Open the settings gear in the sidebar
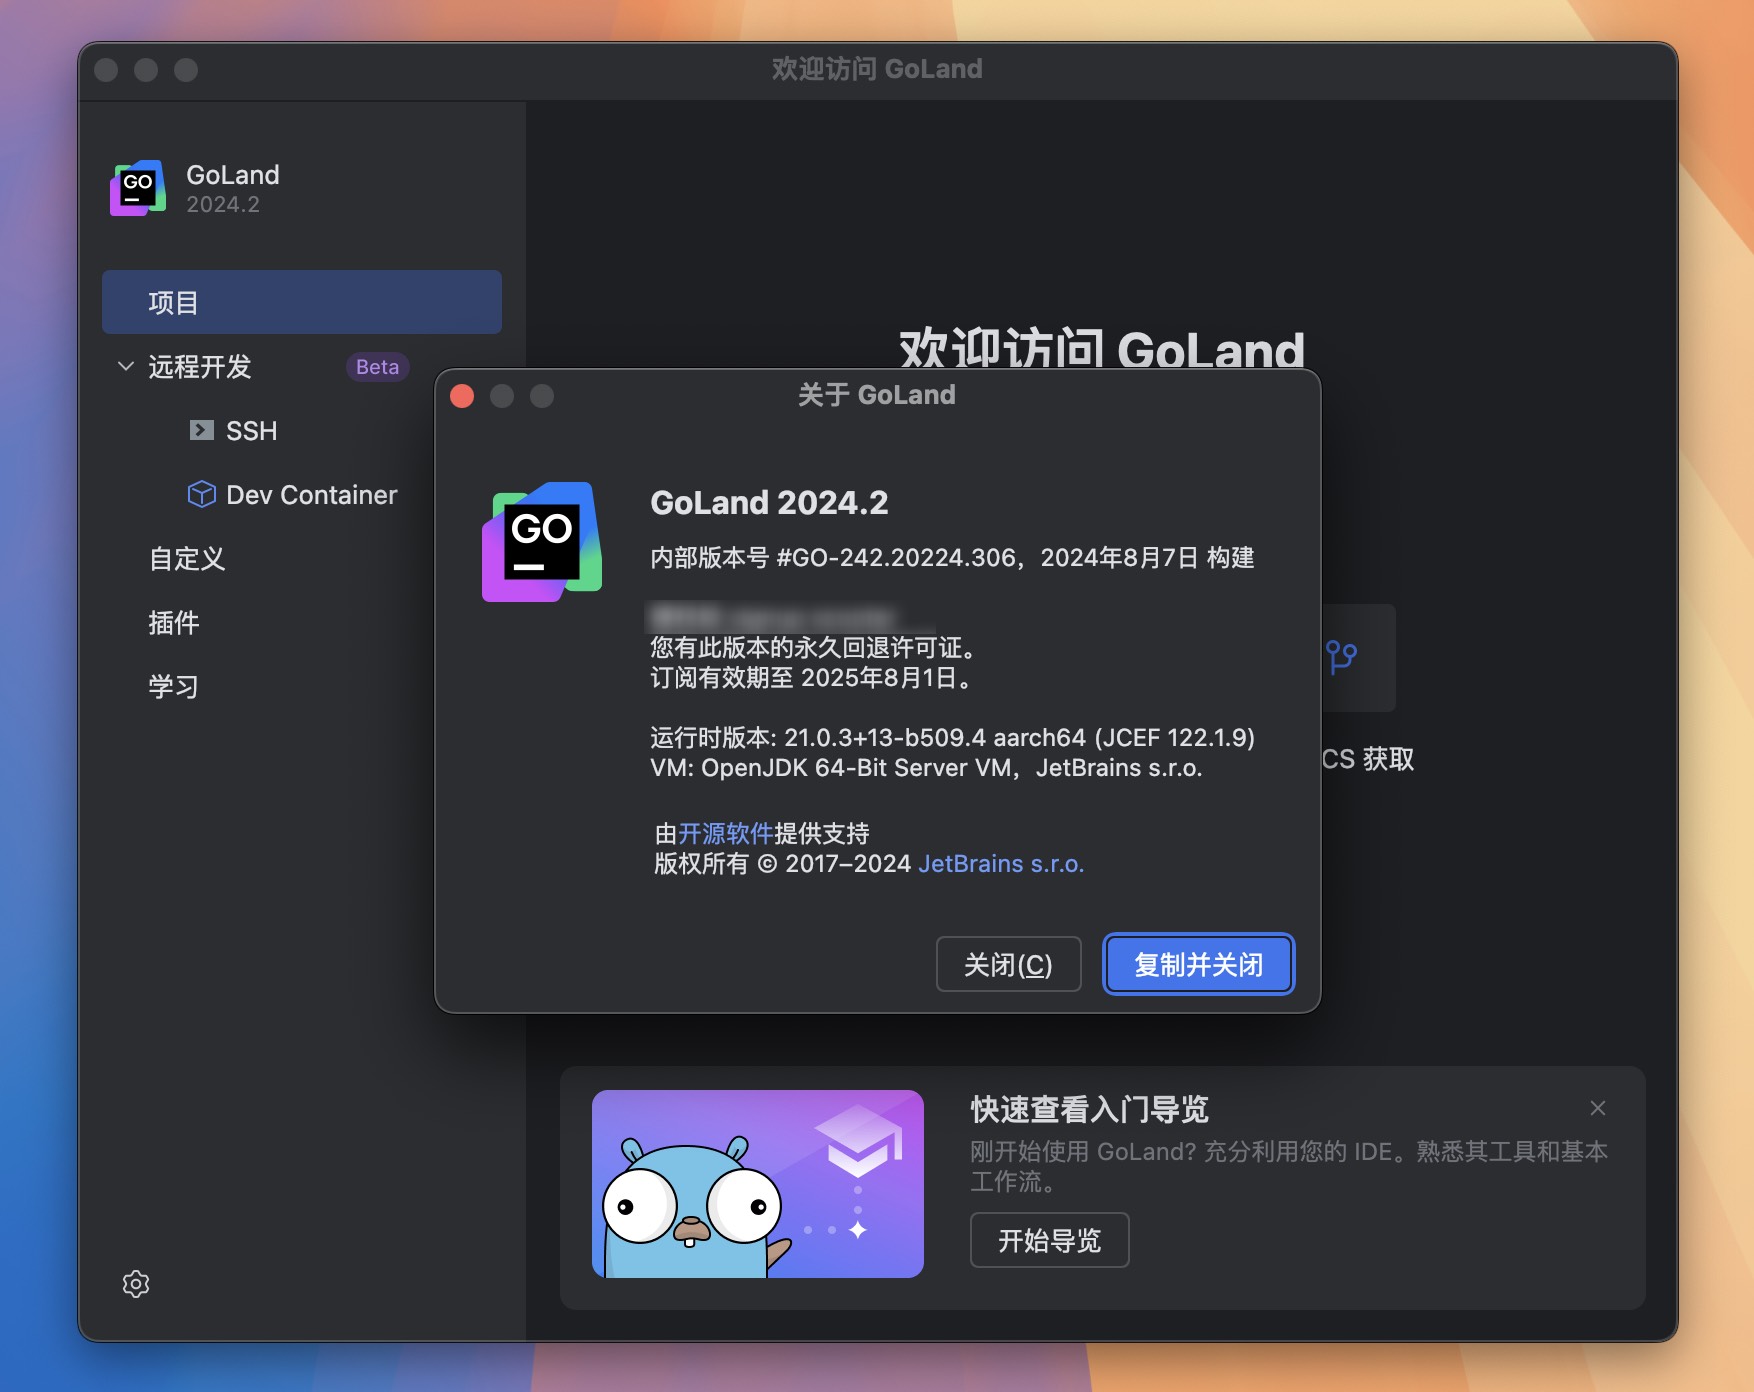This screenshot has width=1754, height=1392. pos(136,1284)
